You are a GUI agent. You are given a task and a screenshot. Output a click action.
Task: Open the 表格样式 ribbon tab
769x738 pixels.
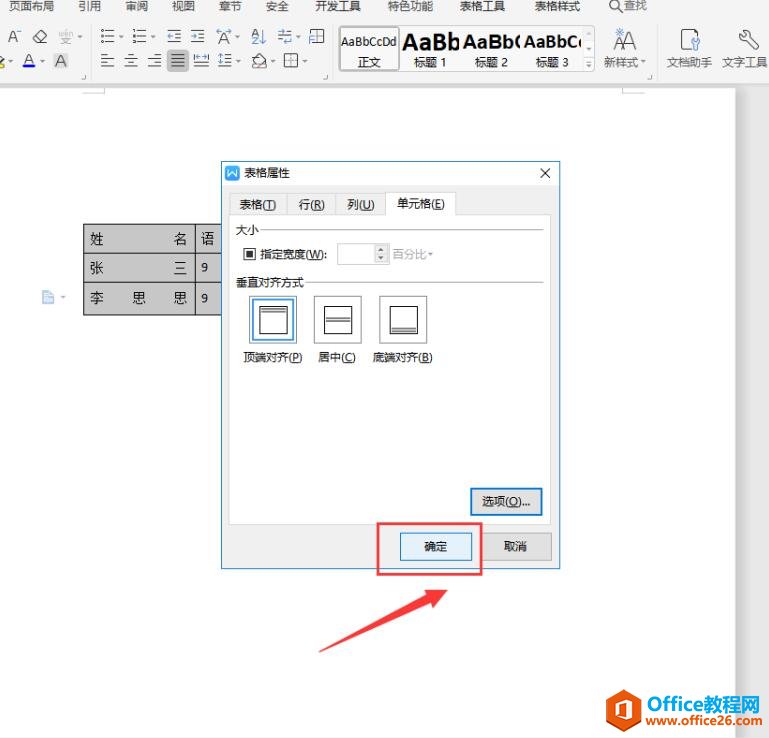(x=557, y=6)
